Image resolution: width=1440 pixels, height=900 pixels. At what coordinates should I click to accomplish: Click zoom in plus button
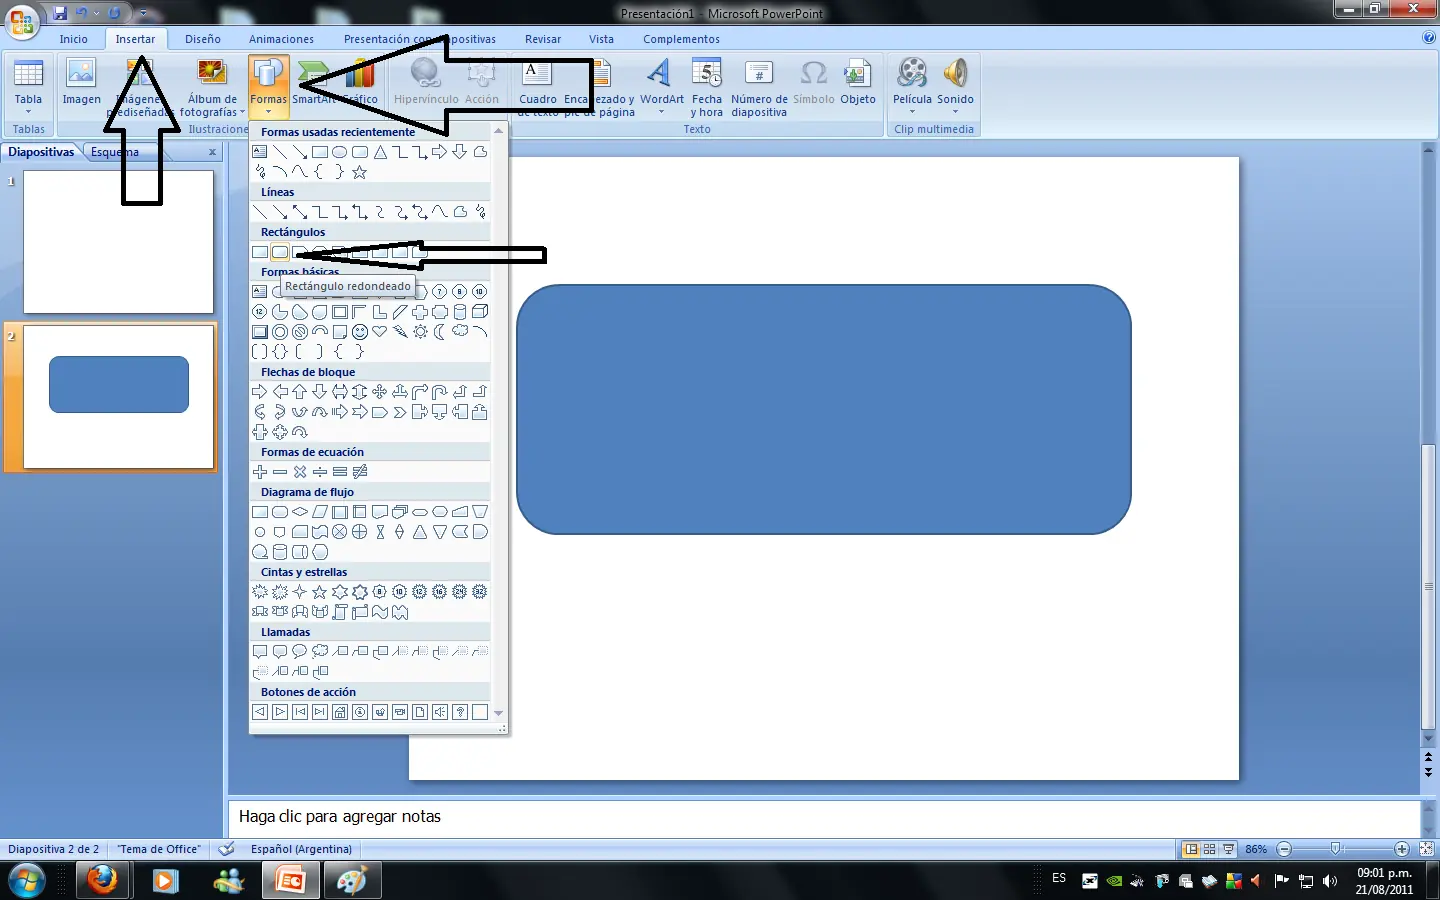(x=1402, y=849)
